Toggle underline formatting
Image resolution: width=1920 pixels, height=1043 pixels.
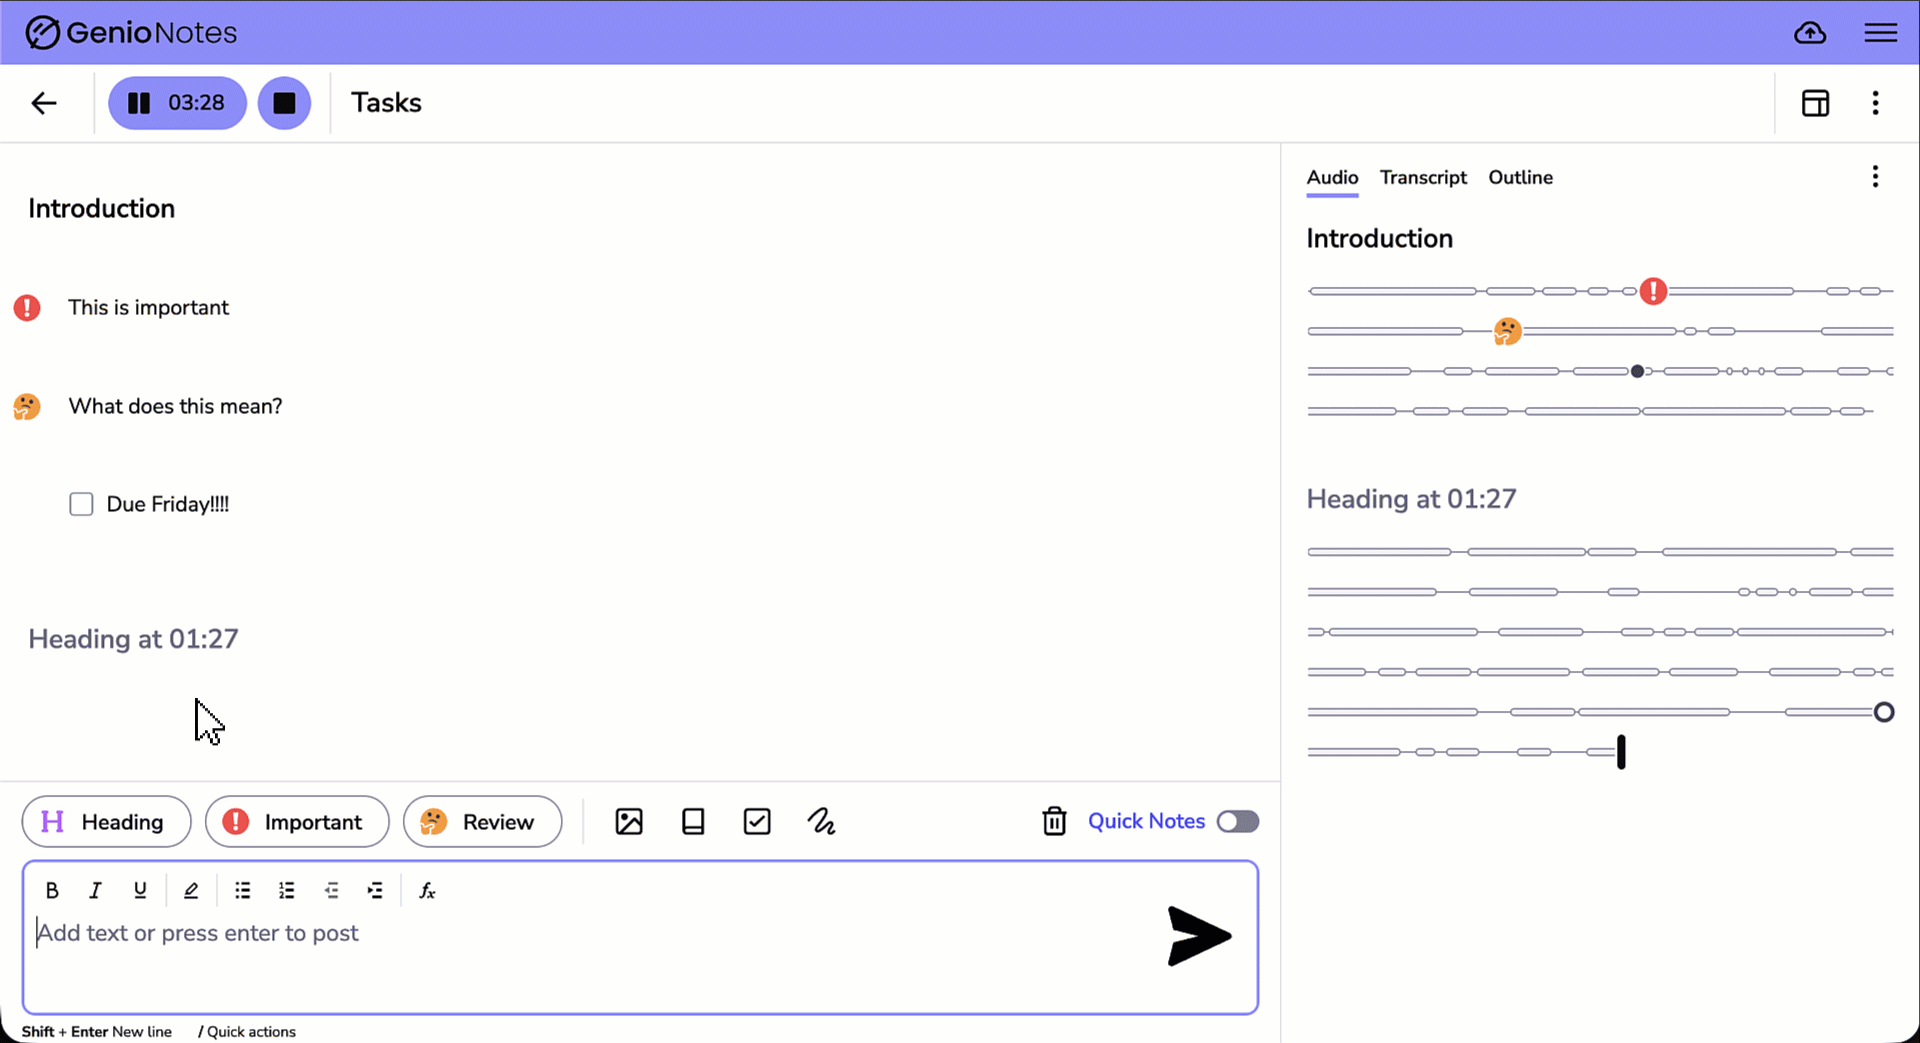pyautogui.click(x=140, y=891)
